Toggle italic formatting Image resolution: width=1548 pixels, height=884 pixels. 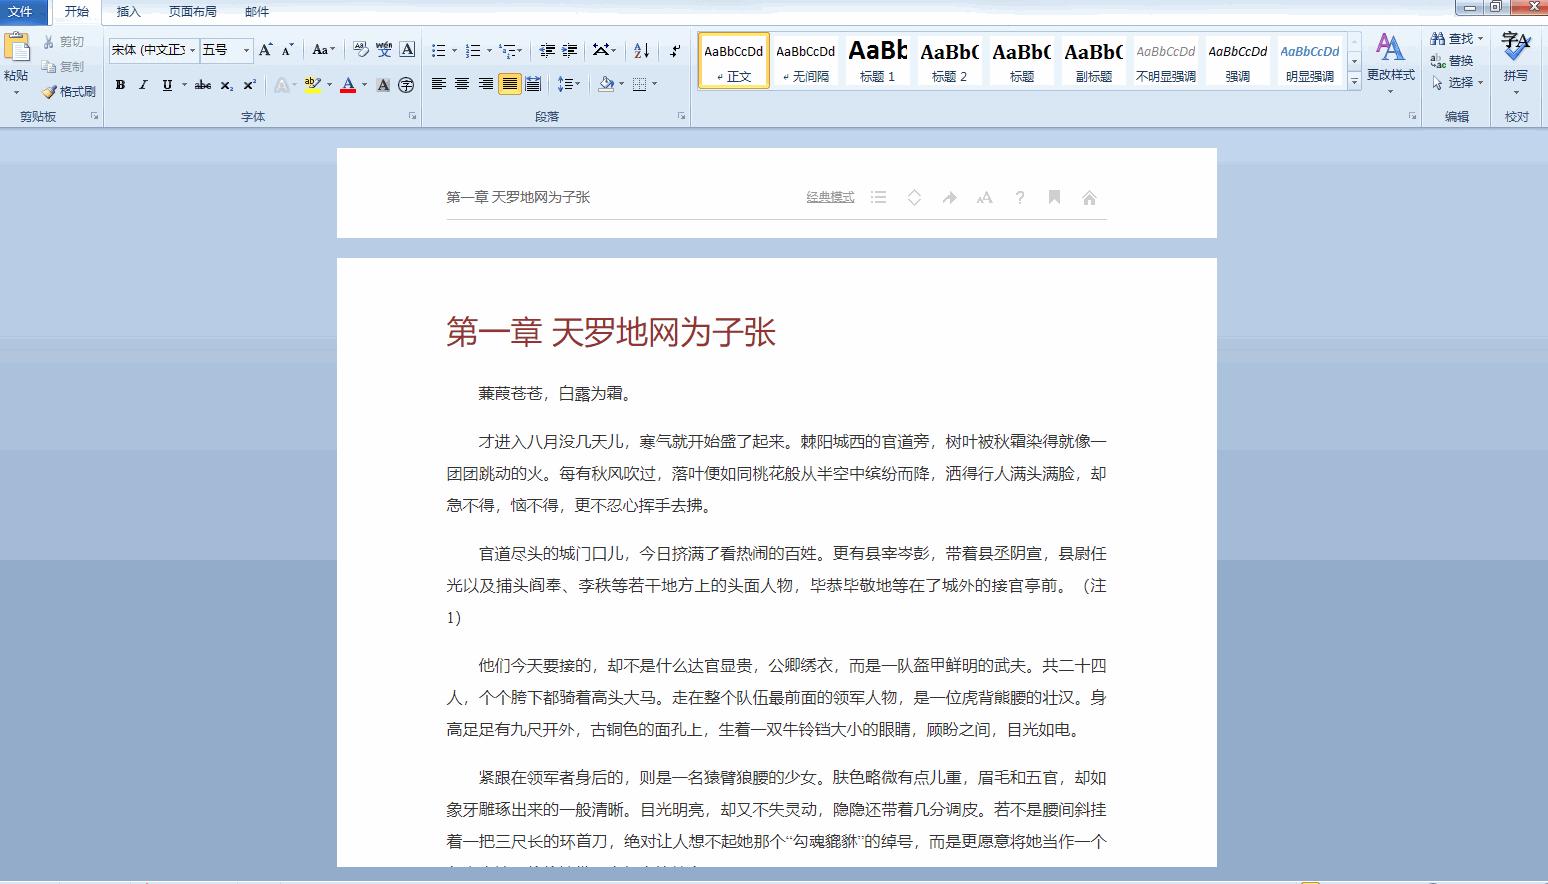(x=141, y=85)
